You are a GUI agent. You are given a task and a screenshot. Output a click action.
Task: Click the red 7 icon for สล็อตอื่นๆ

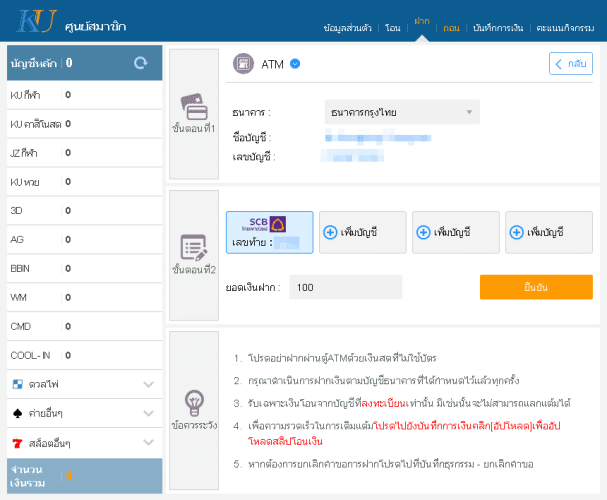click(x=17, y=443)
